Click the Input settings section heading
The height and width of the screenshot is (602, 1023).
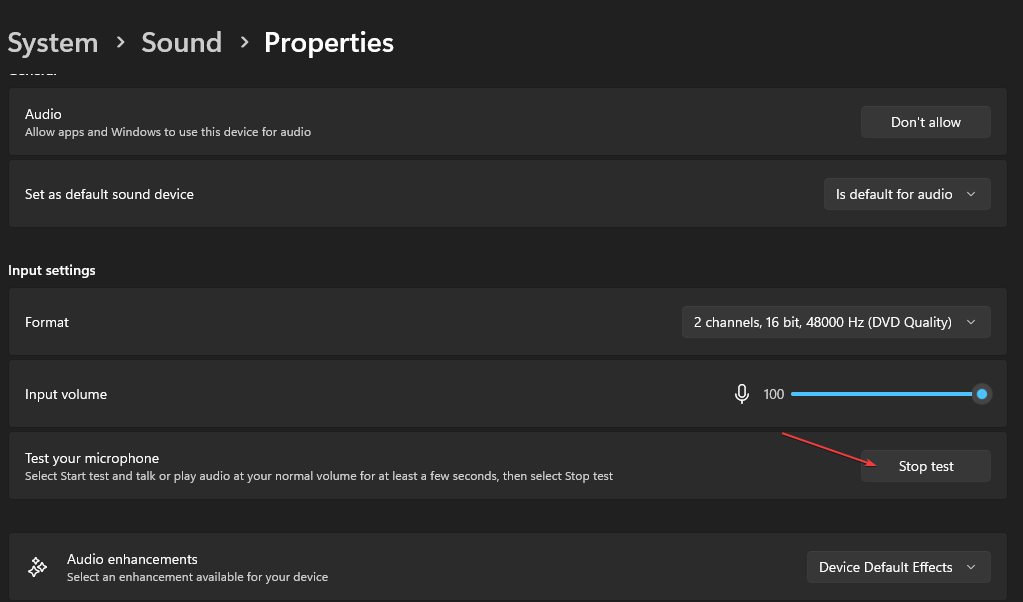pos(52,270)
